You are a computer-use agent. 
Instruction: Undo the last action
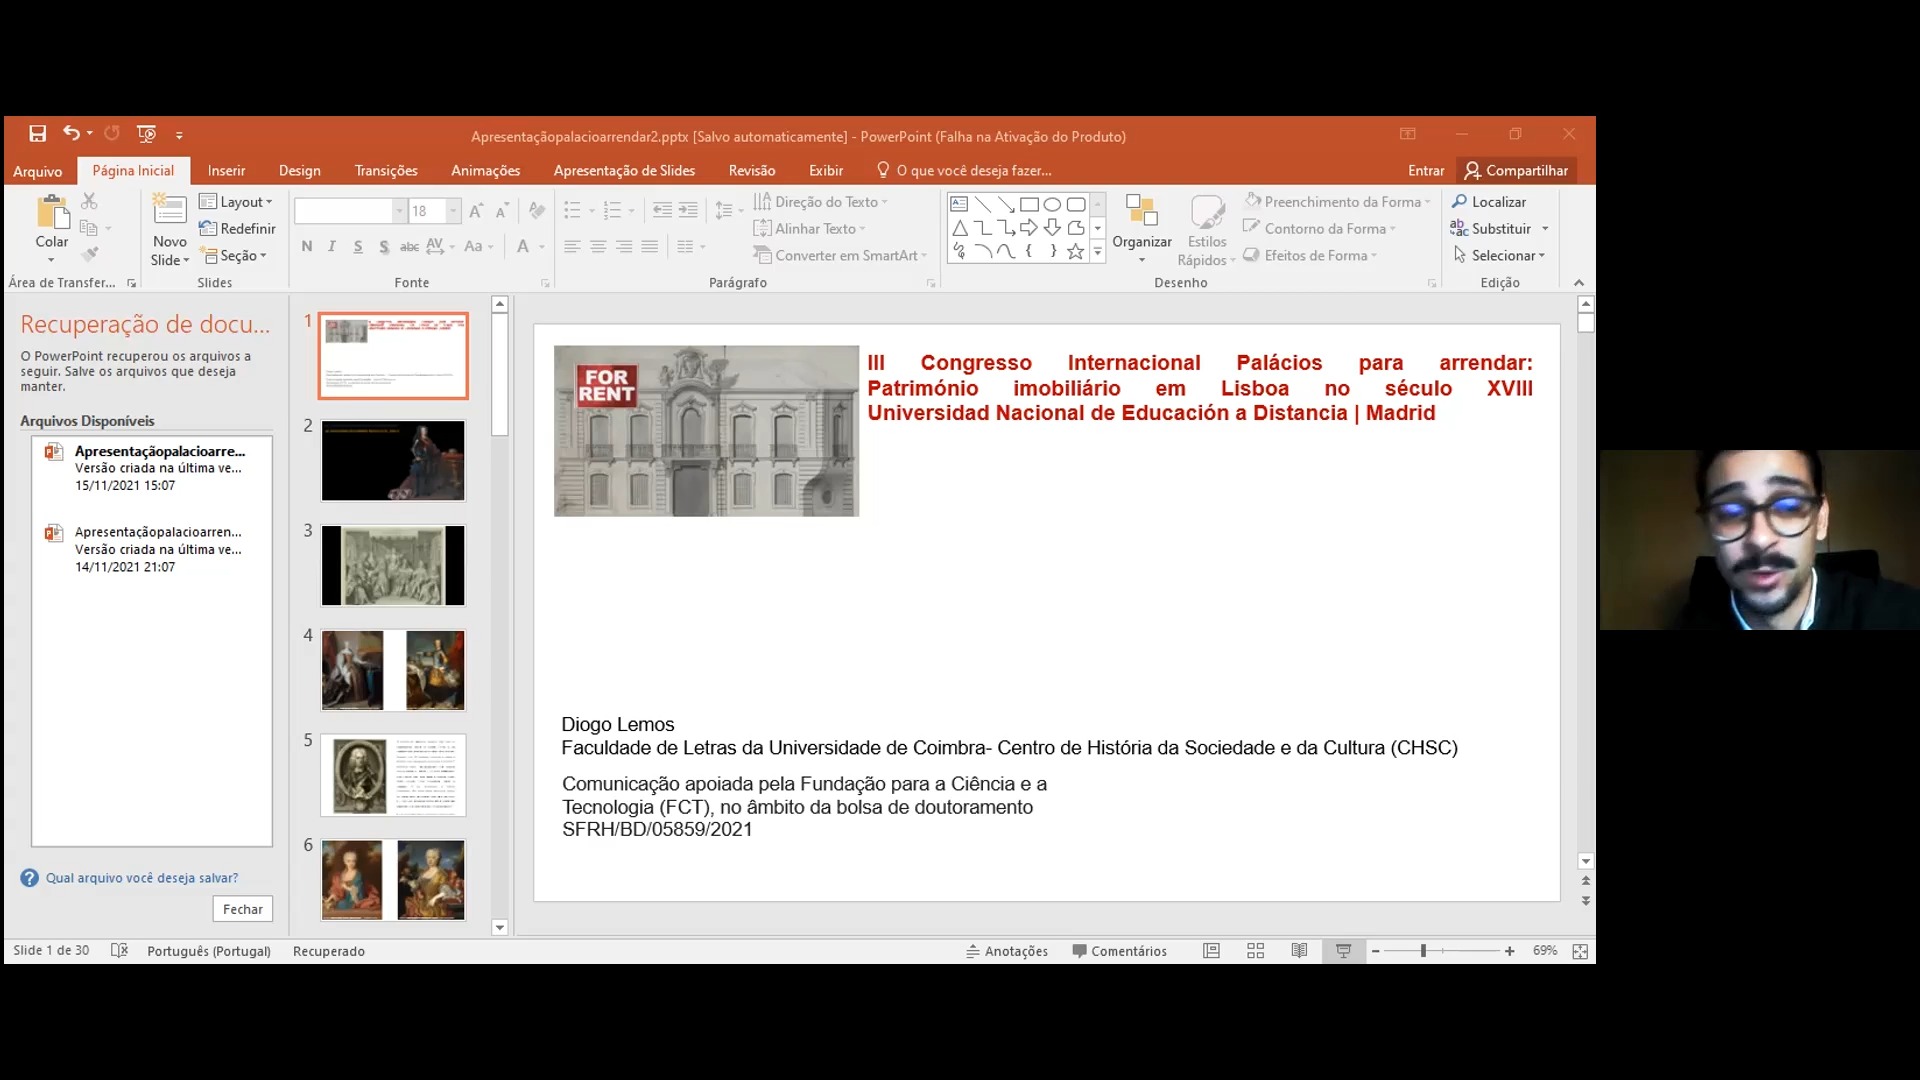pos(71,133)
